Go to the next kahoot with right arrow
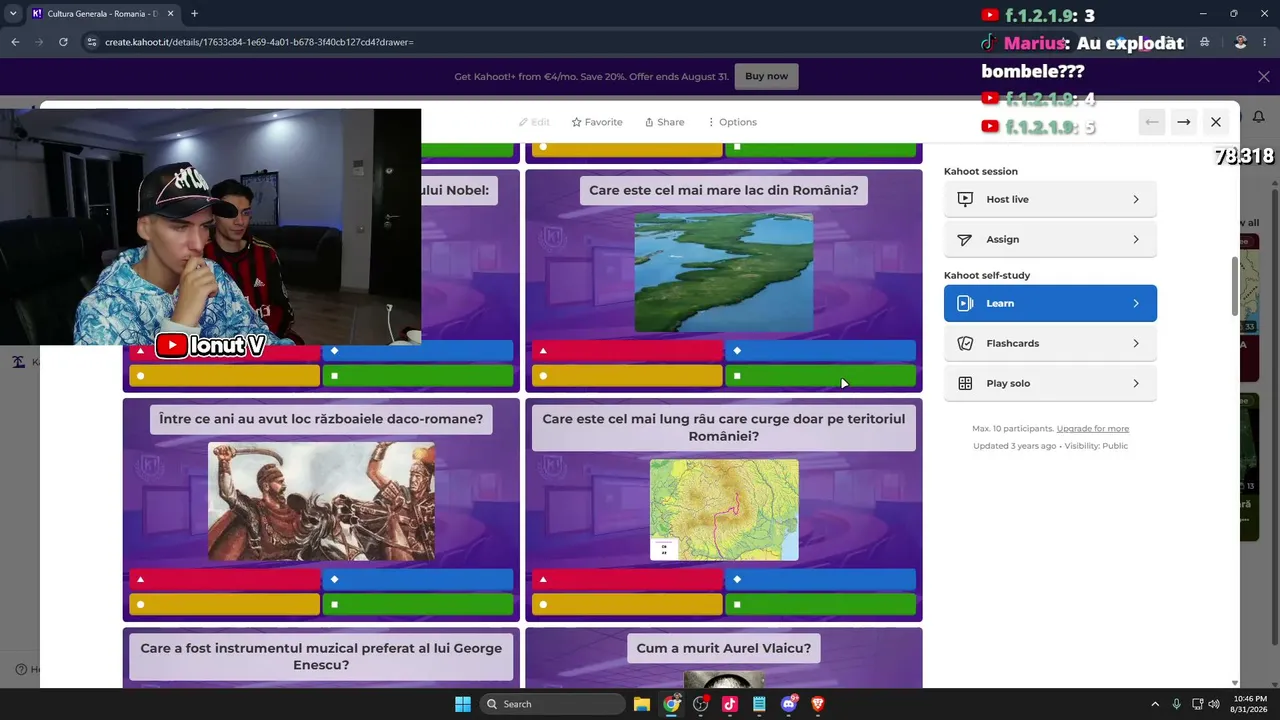Image resolution: width=1280 pixels, height=720 pixels. (x=1184, y=122)
